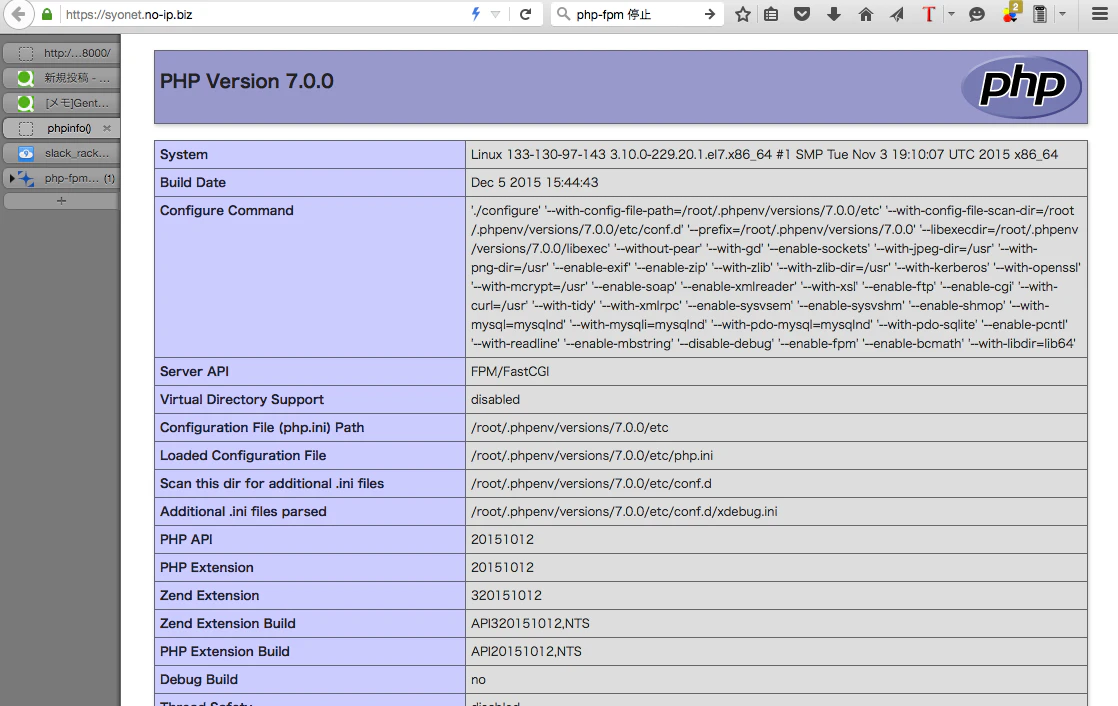Click the 'Dec 5 2015 15:44:43' build date value
1118x706 pixels.
[x=535, y=183]
